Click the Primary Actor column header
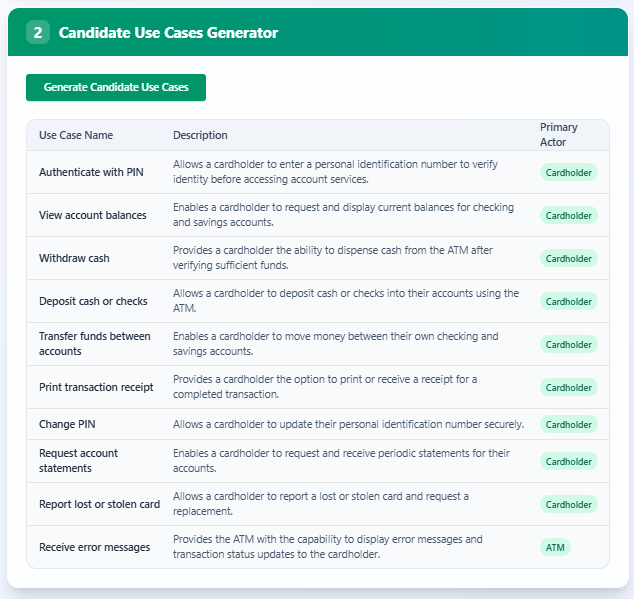 [x=559, y=135]
